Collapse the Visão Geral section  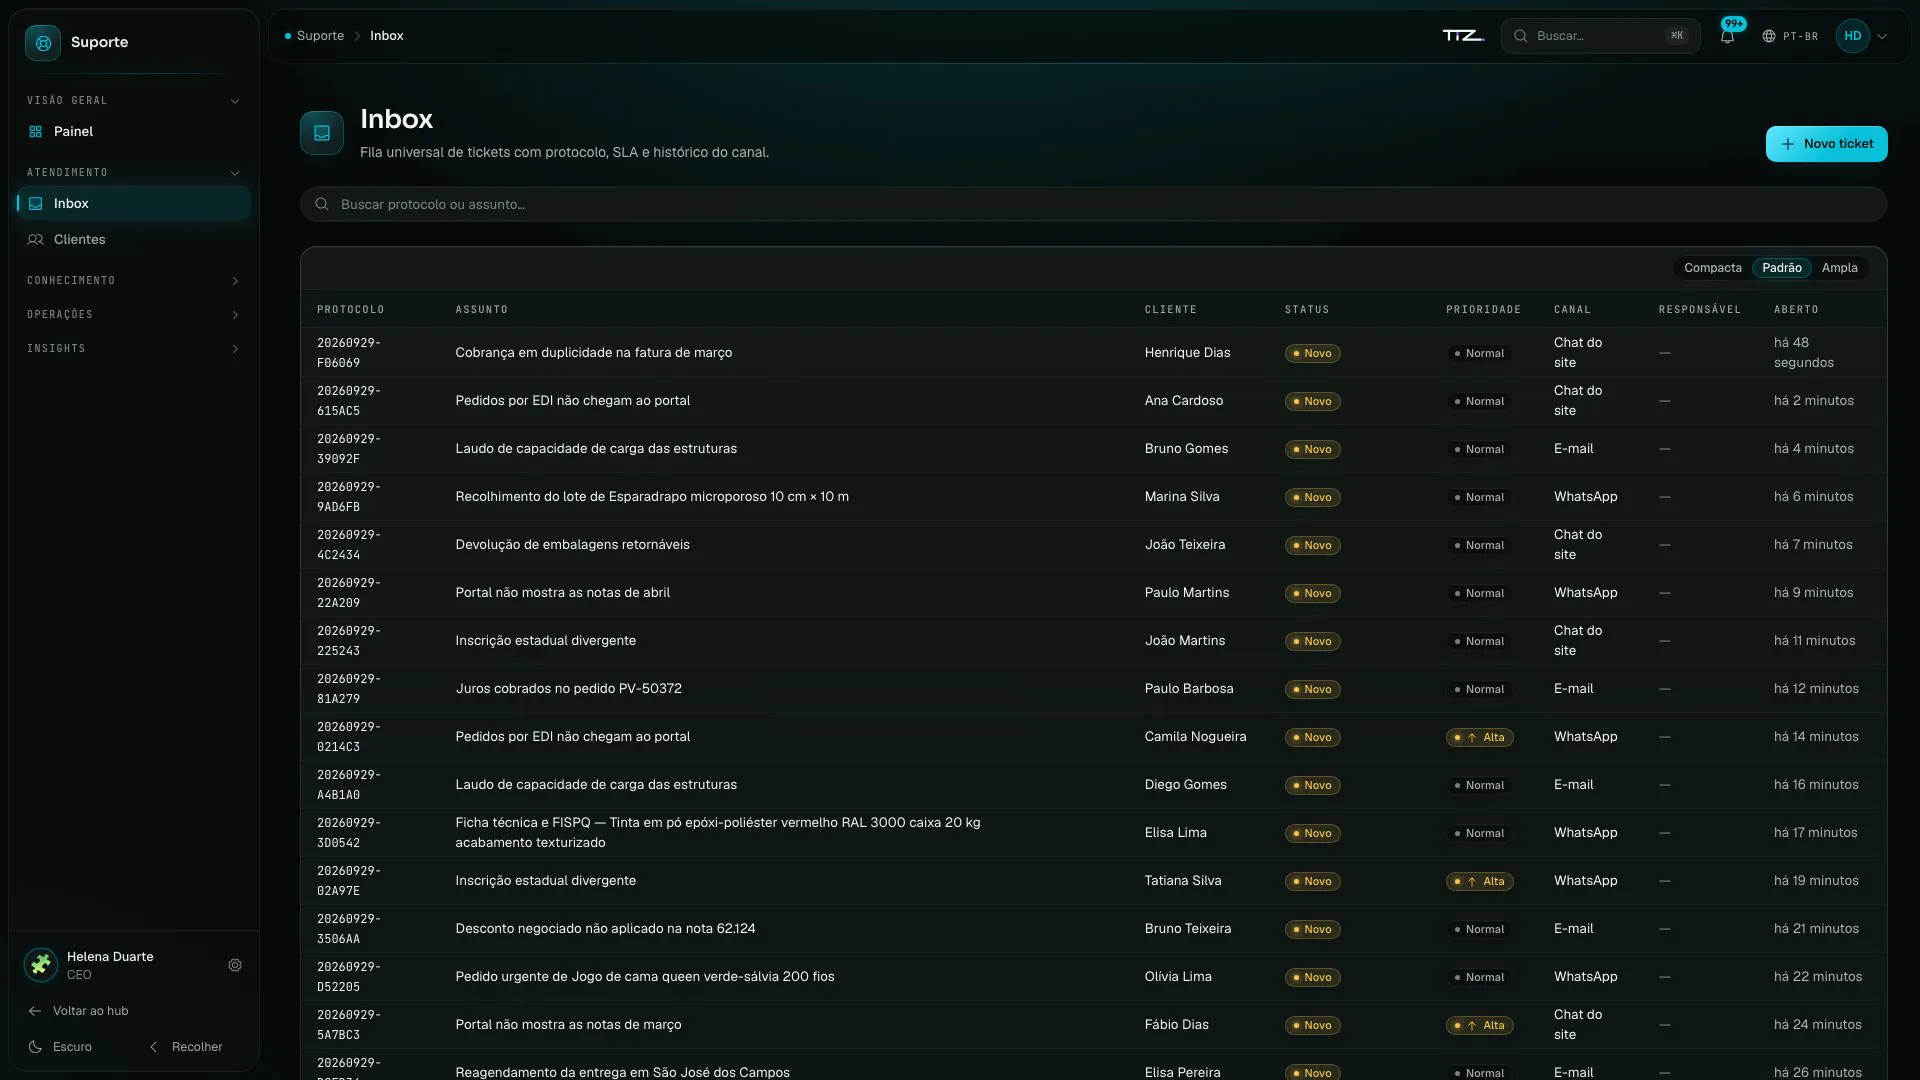point(235,101)
